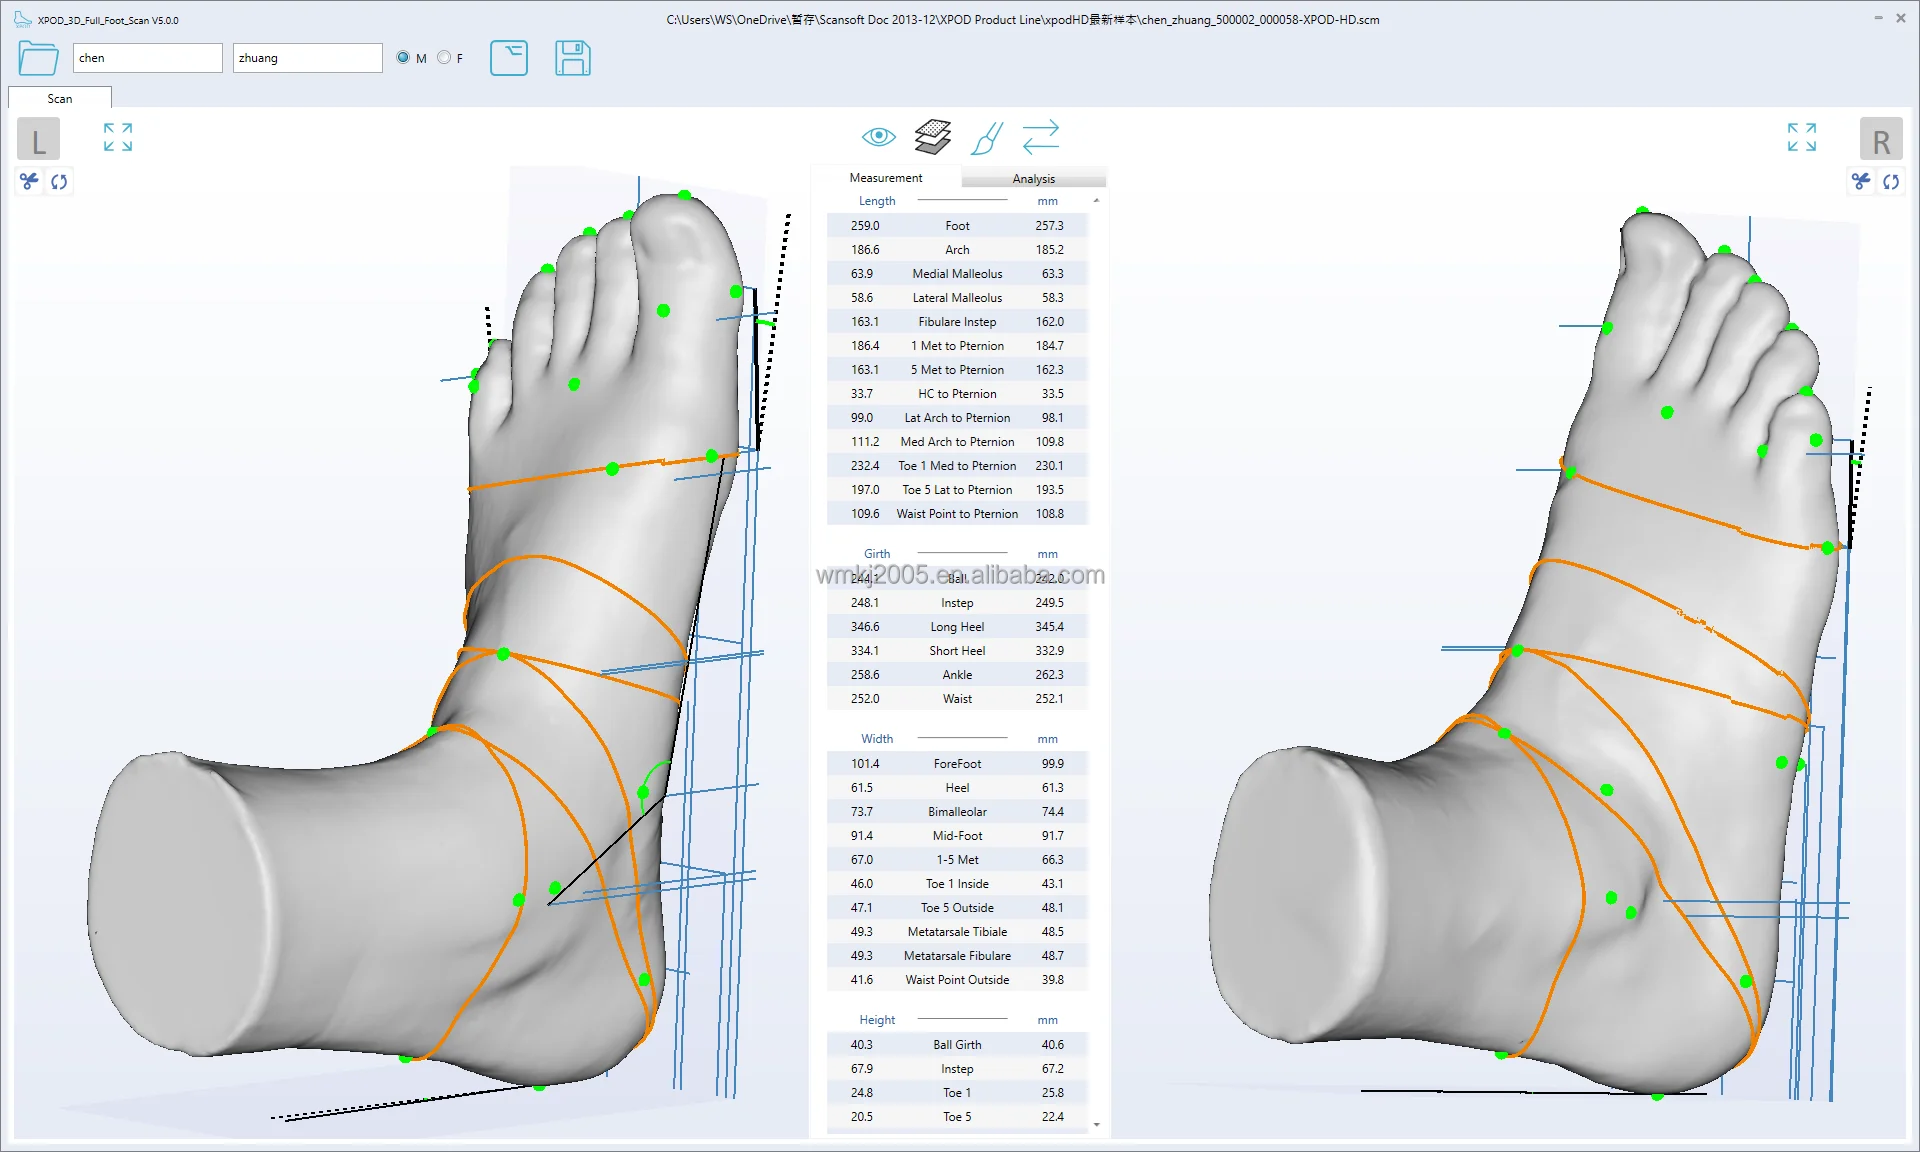This screenshot has height=1152, width=1920.
Task: Open the Scan tab
Action: pos(60,98)
